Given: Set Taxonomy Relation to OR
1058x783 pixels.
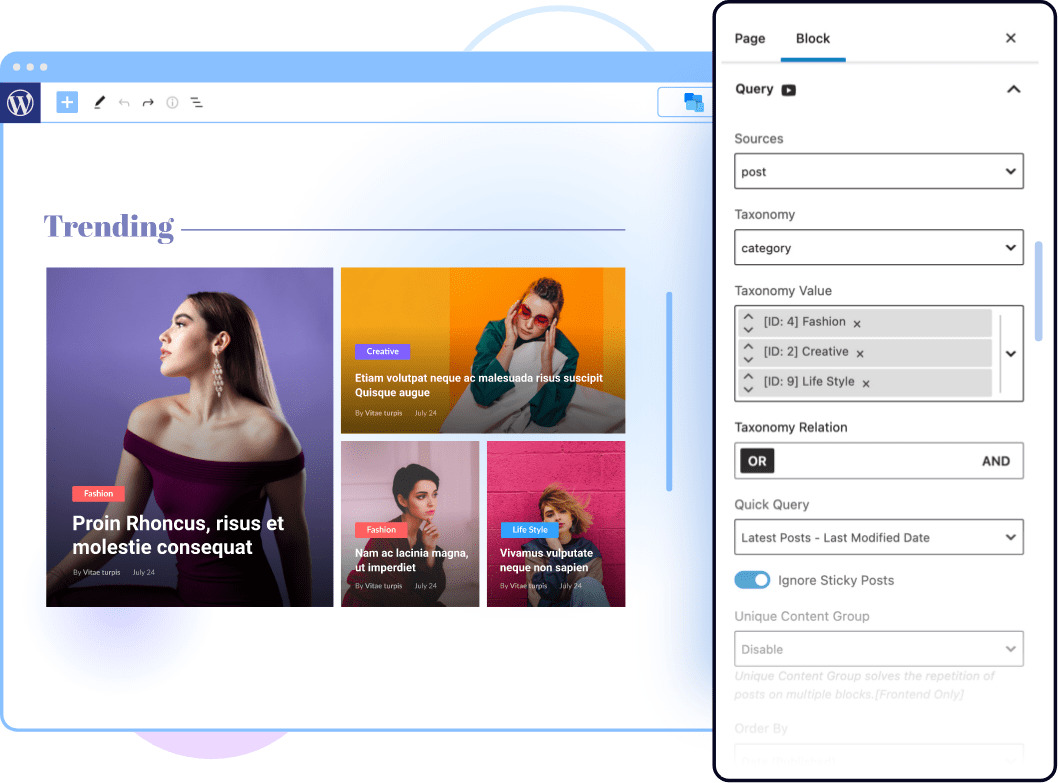Looking at the screenshot, I should [757, 461].
